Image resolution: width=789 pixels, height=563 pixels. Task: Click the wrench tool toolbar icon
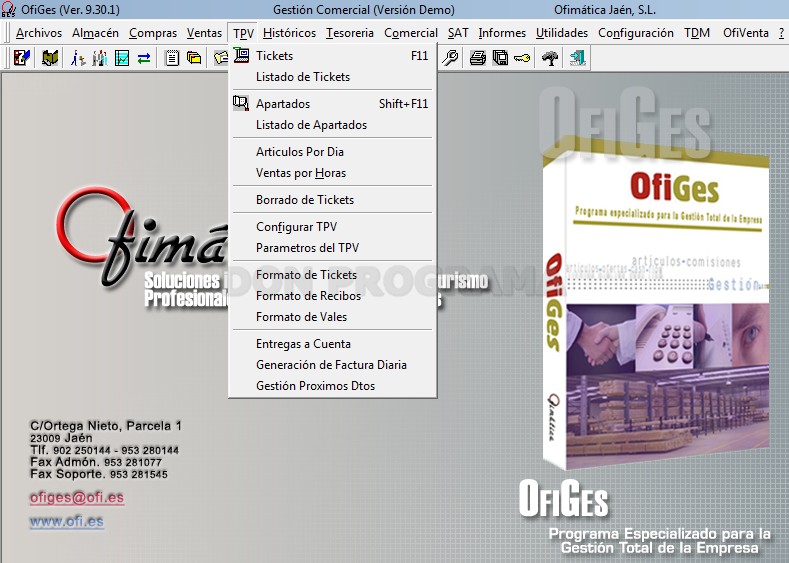pyautogui.click(x=450, y=58)
